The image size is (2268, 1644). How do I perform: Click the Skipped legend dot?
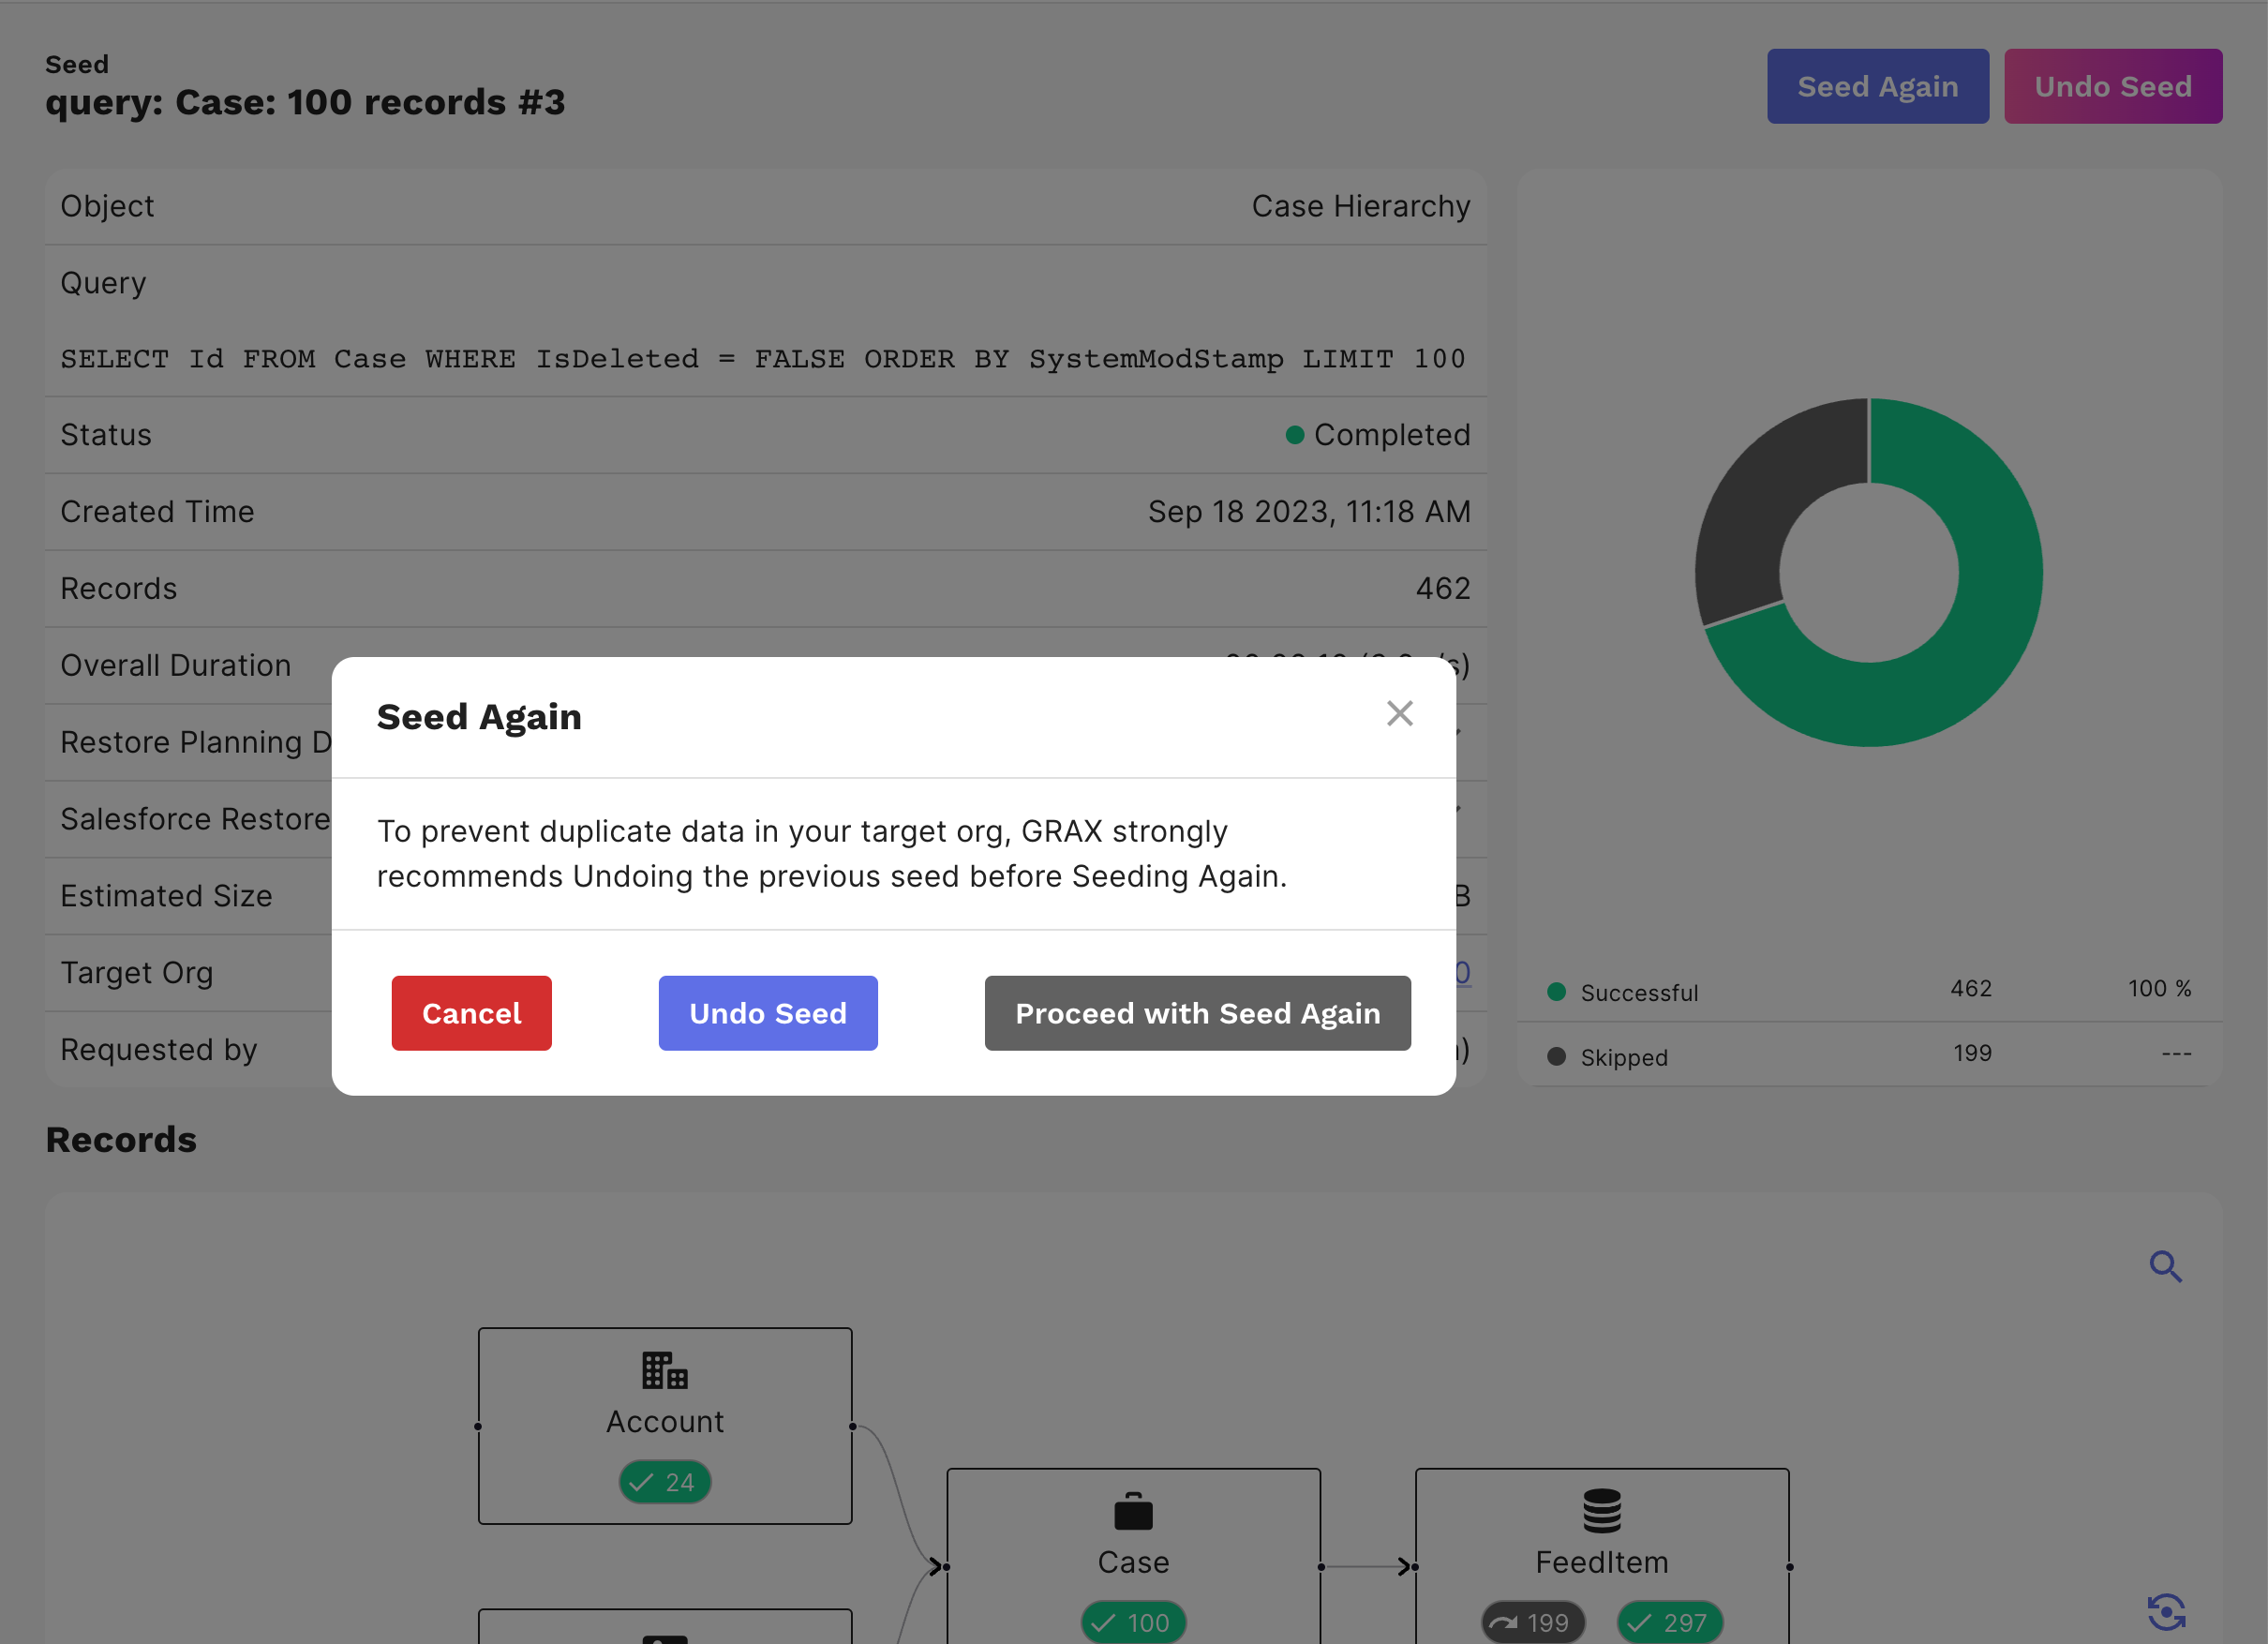[x=1556, y=1056]
